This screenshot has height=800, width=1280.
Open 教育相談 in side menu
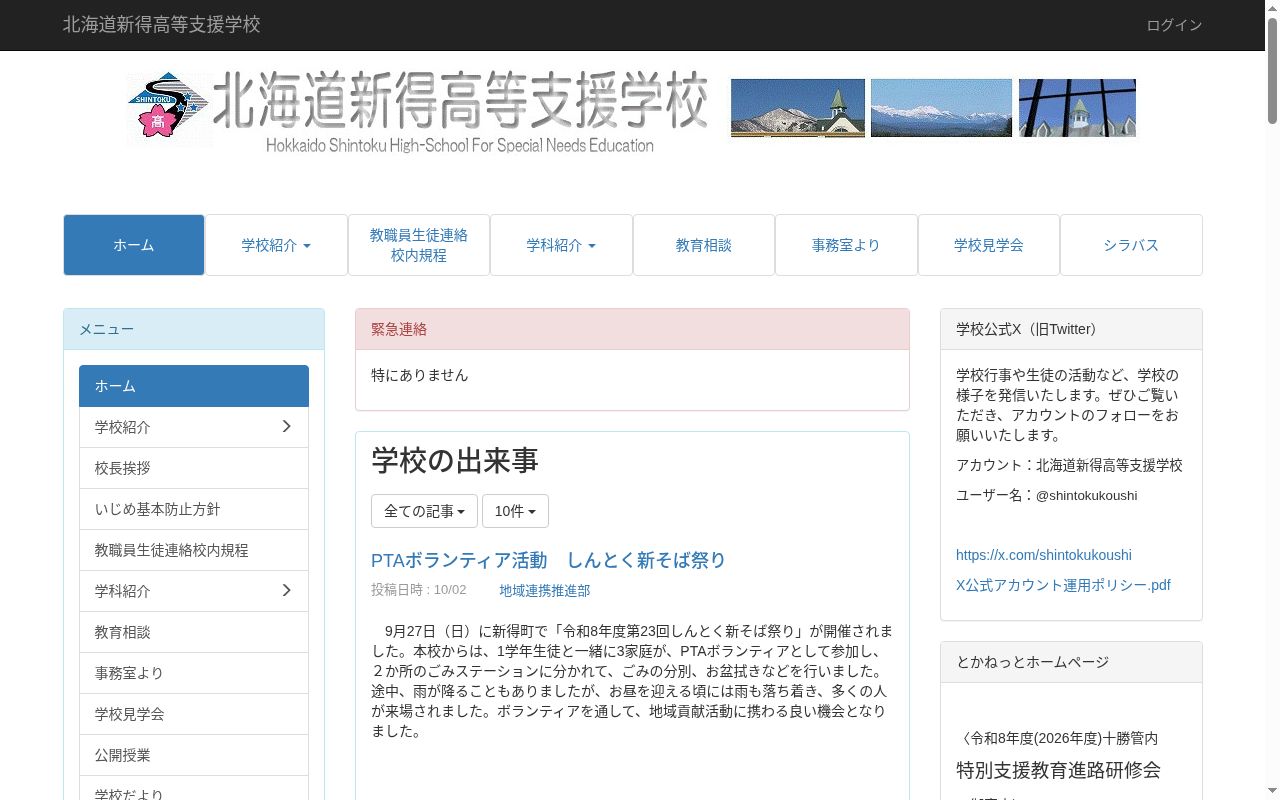pos(194,632)
